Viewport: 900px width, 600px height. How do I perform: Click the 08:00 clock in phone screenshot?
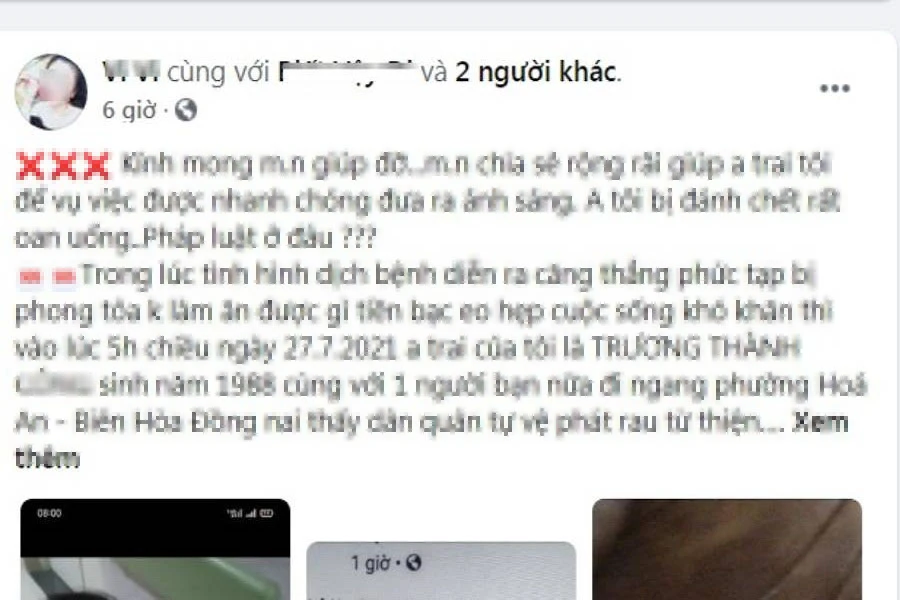click(x=49, y=513)
